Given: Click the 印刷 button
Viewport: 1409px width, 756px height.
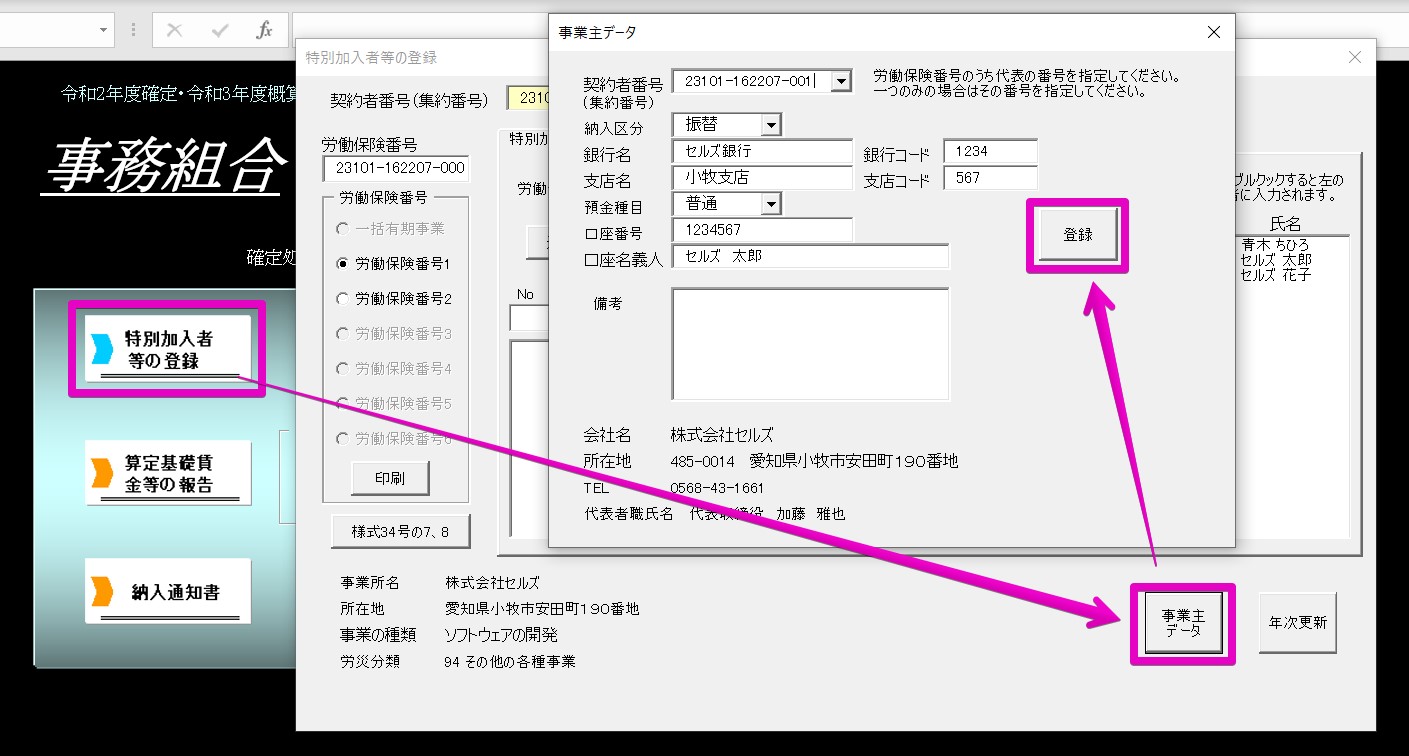Looking at the screenshot, I should [389, 478].
